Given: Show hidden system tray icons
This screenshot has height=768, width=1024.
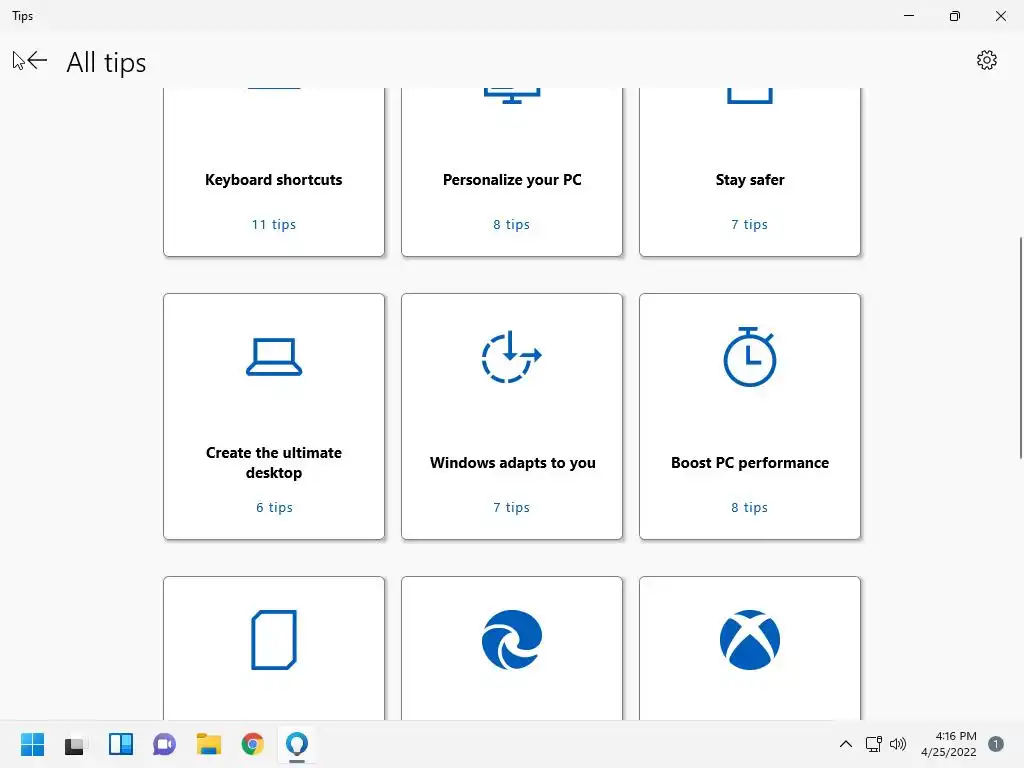Looking at the screenshot, I should click(x=846, y=744).
